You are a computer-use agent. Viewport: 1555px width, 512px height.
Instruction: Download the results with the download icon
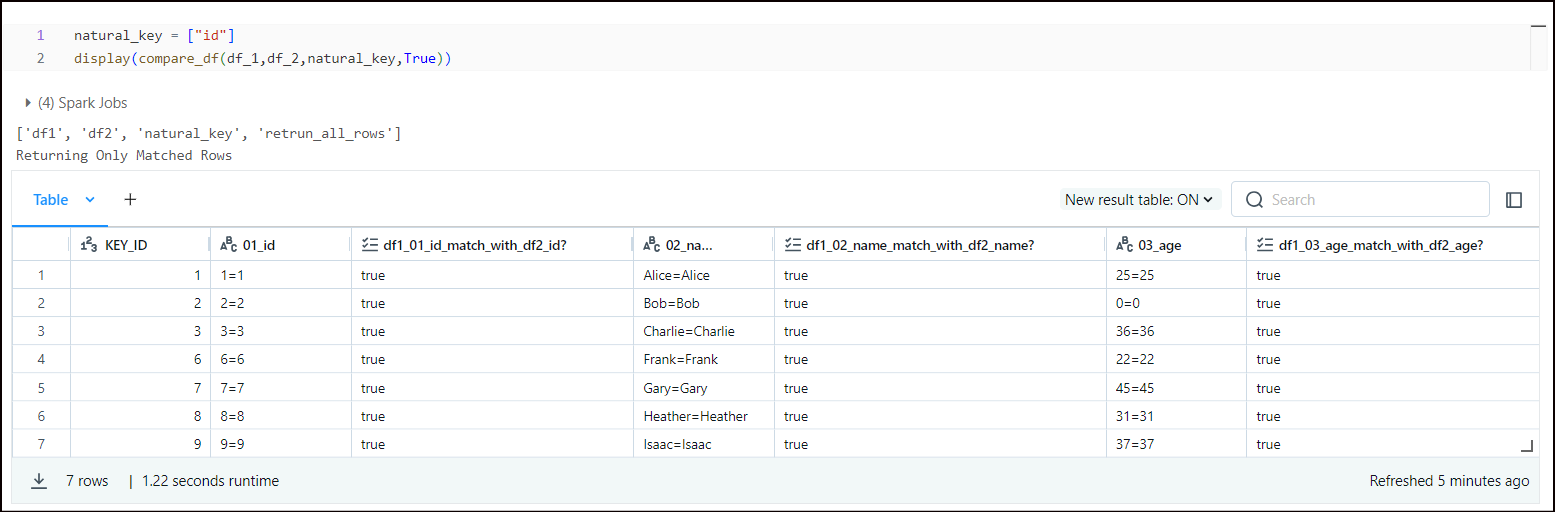pyautogui.click(x=39, y=481)
